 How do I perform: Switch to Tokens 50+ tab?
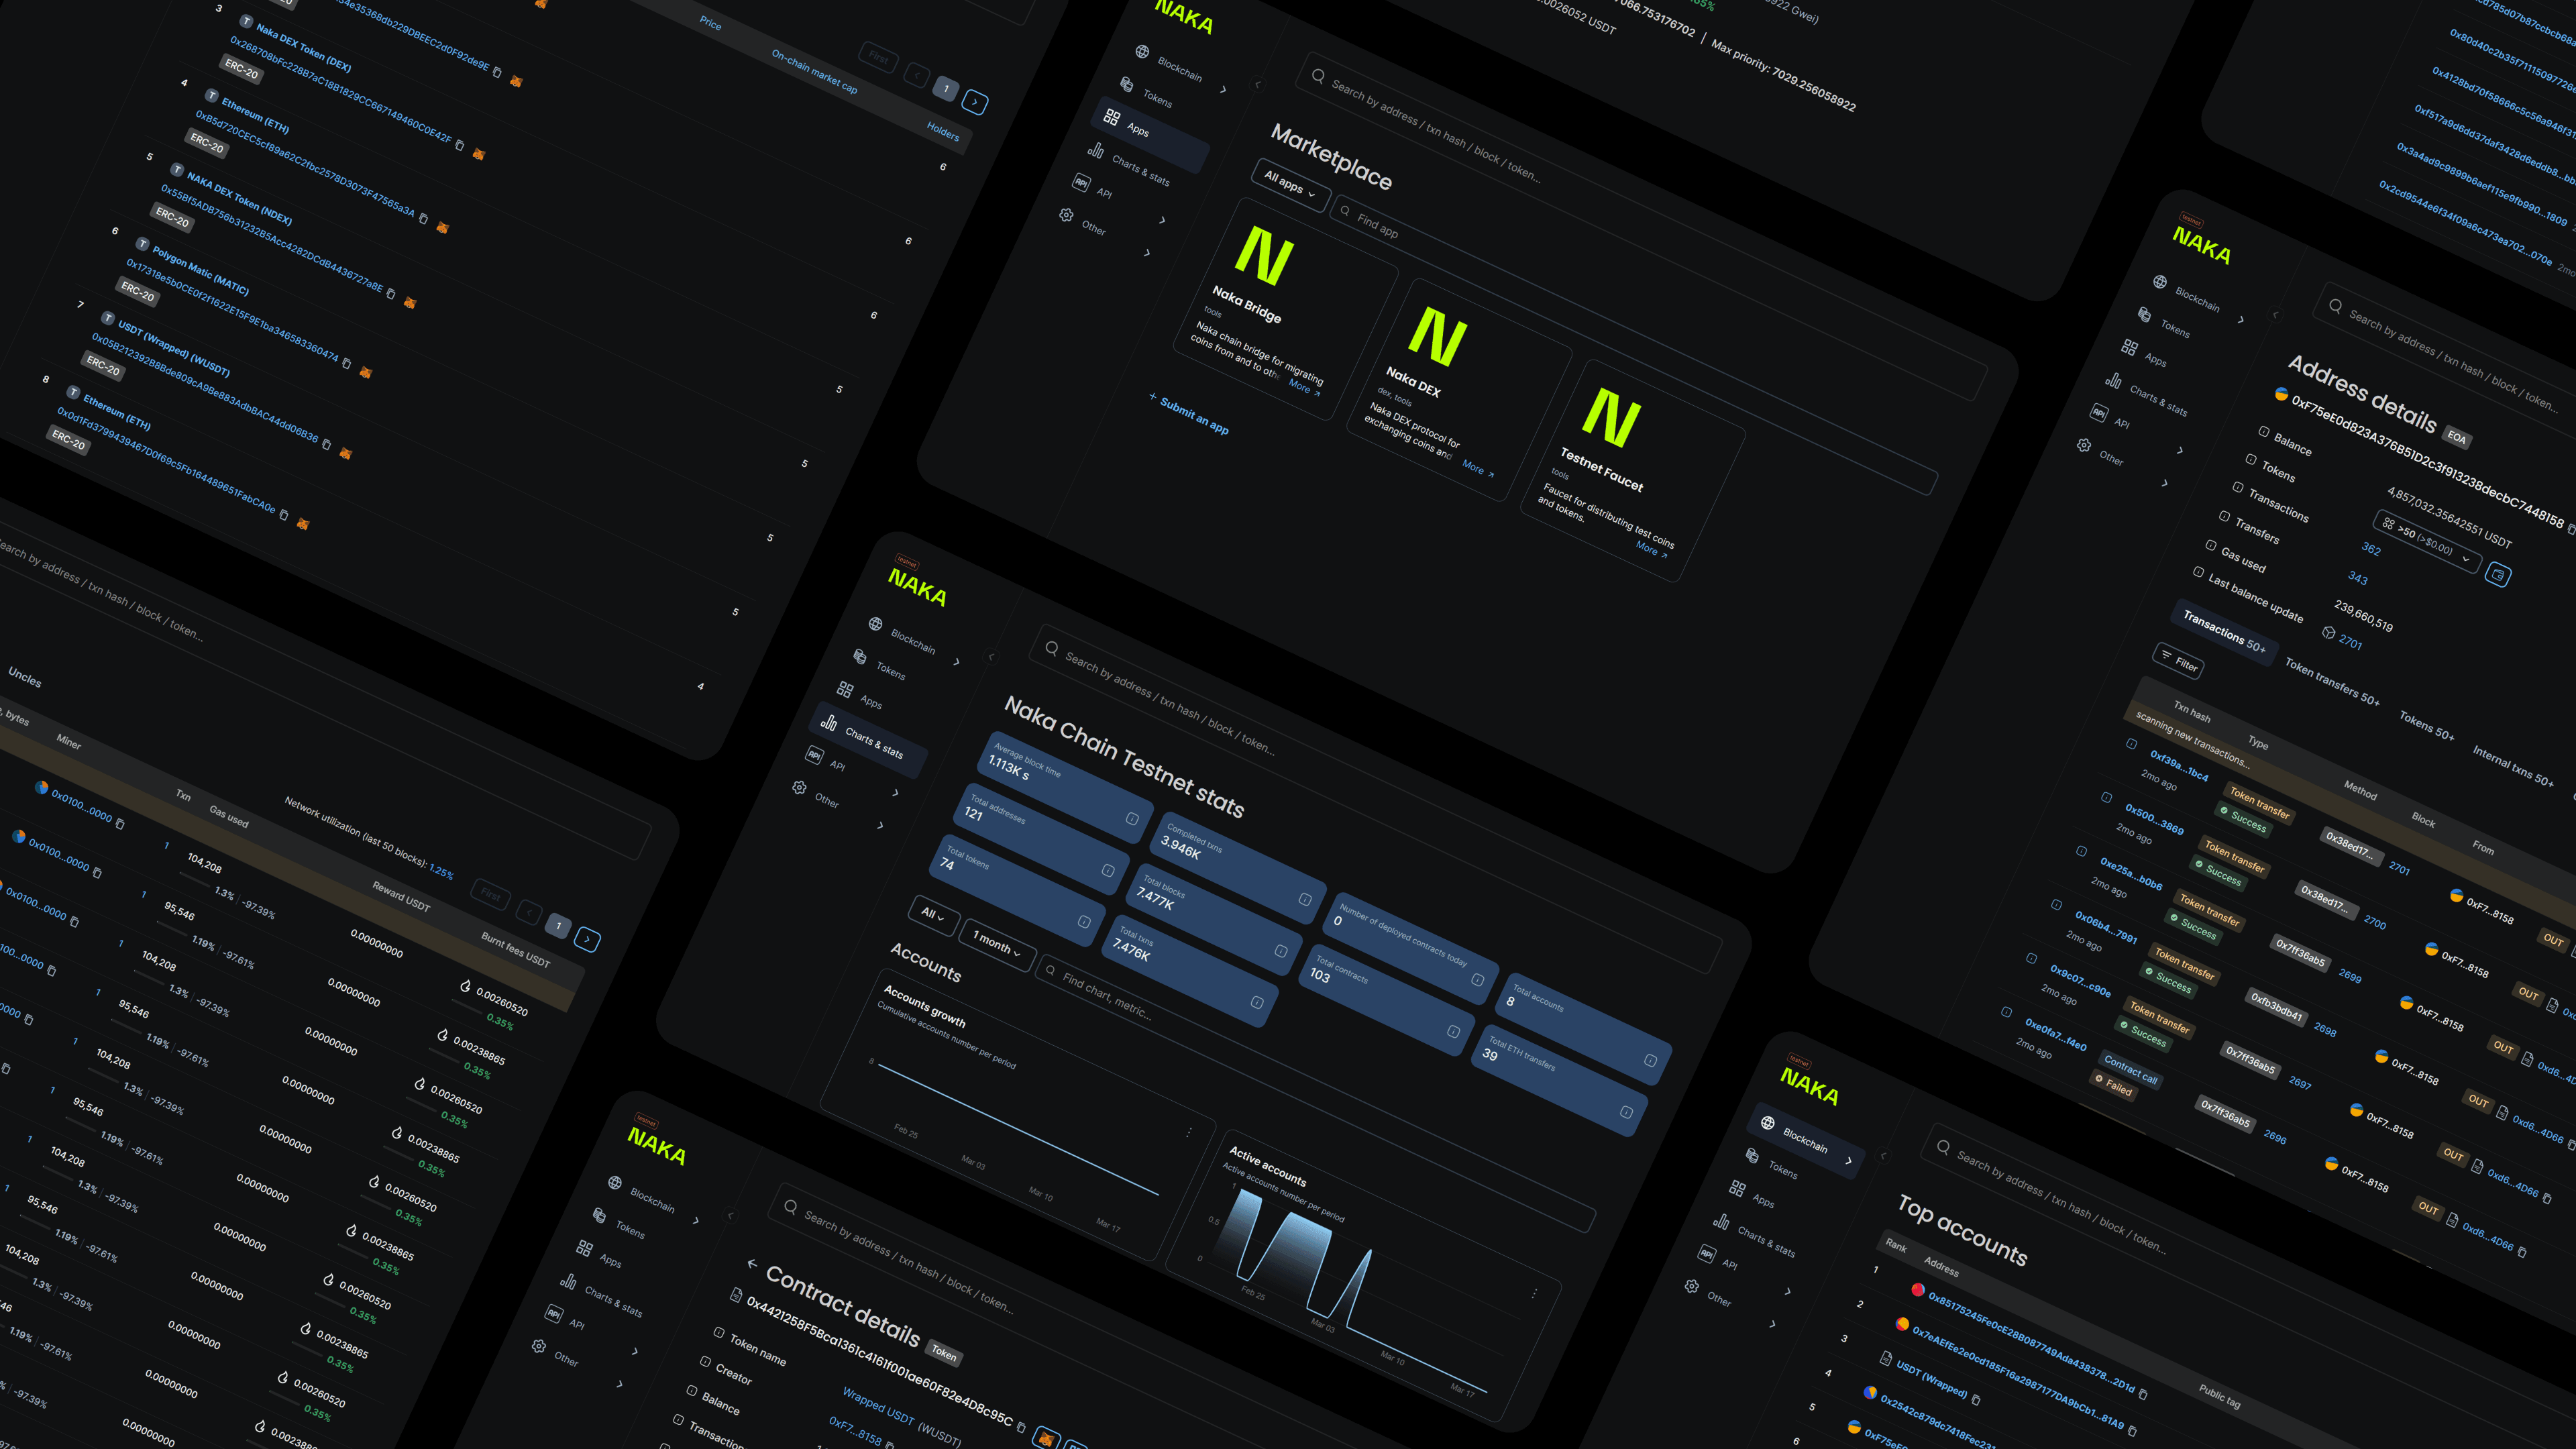click(x=2427, y=726)
